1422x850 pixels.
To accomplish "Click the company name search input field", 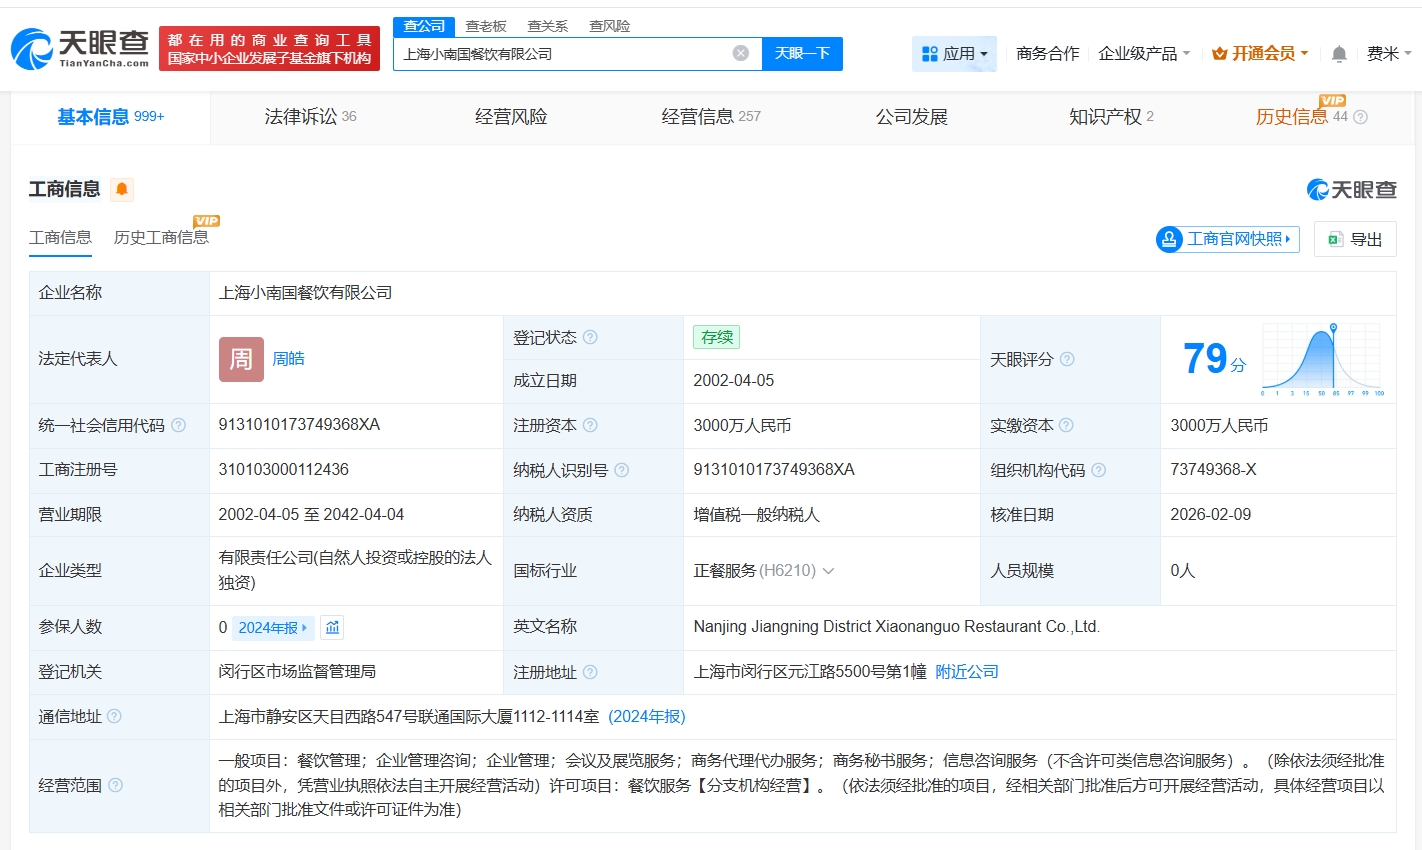I will coord(560,54).
